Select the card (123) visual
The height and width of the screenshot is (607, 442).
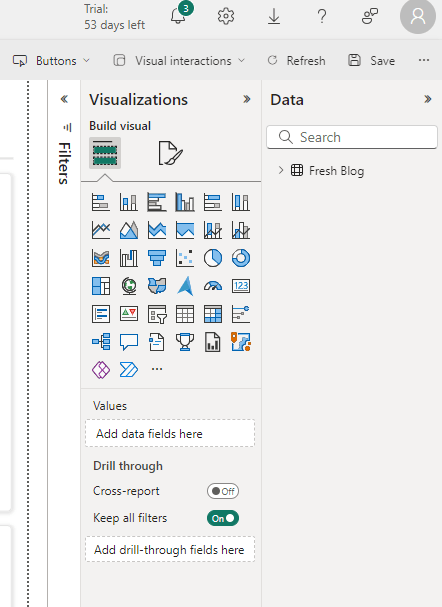click(241, 286)
